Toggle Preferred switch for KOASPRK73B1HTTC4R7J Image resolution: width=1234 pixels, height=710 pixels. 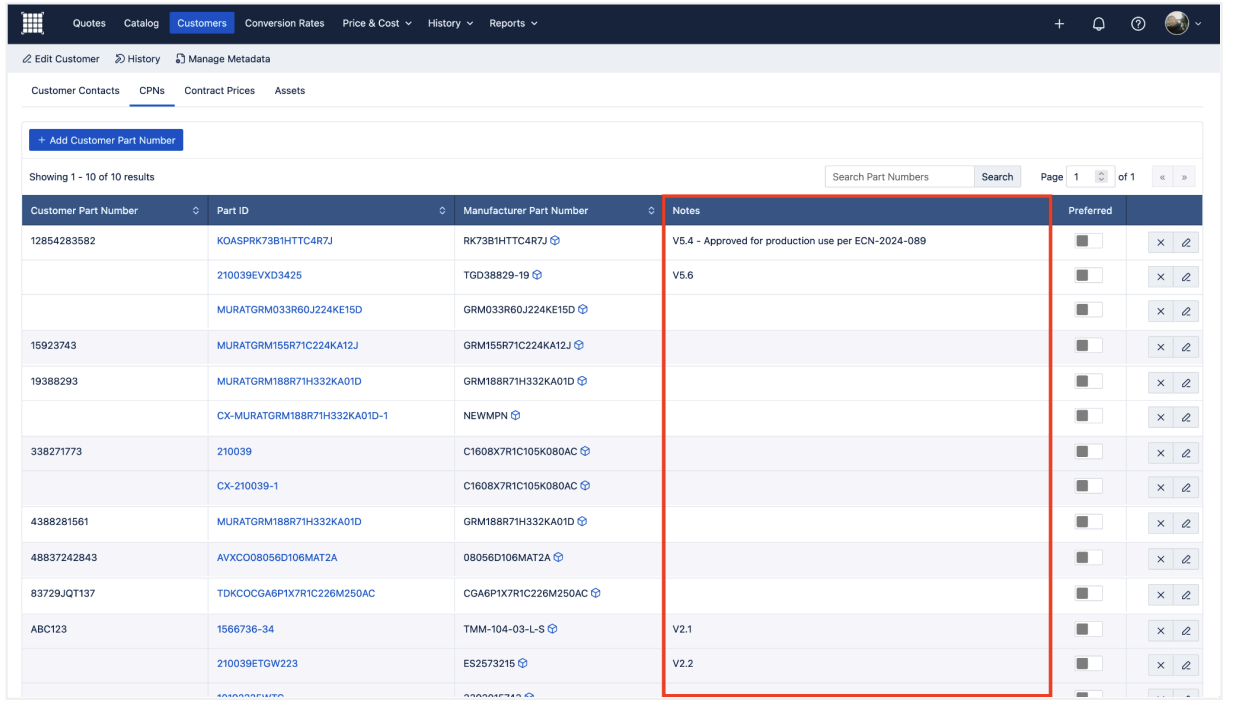click(1088, 240)
